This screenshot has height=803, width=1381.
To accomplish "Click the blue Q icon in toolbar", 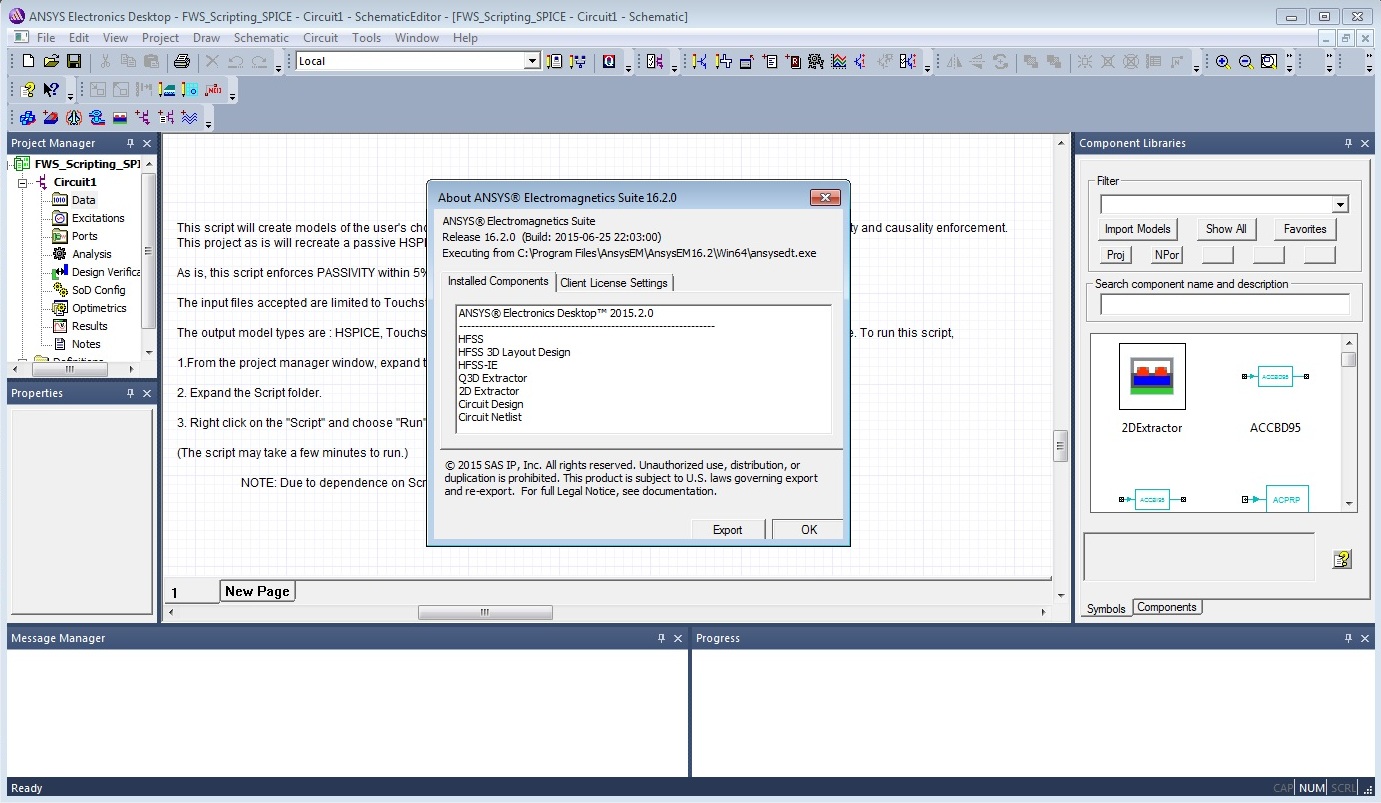I will [x=609, y=61].
